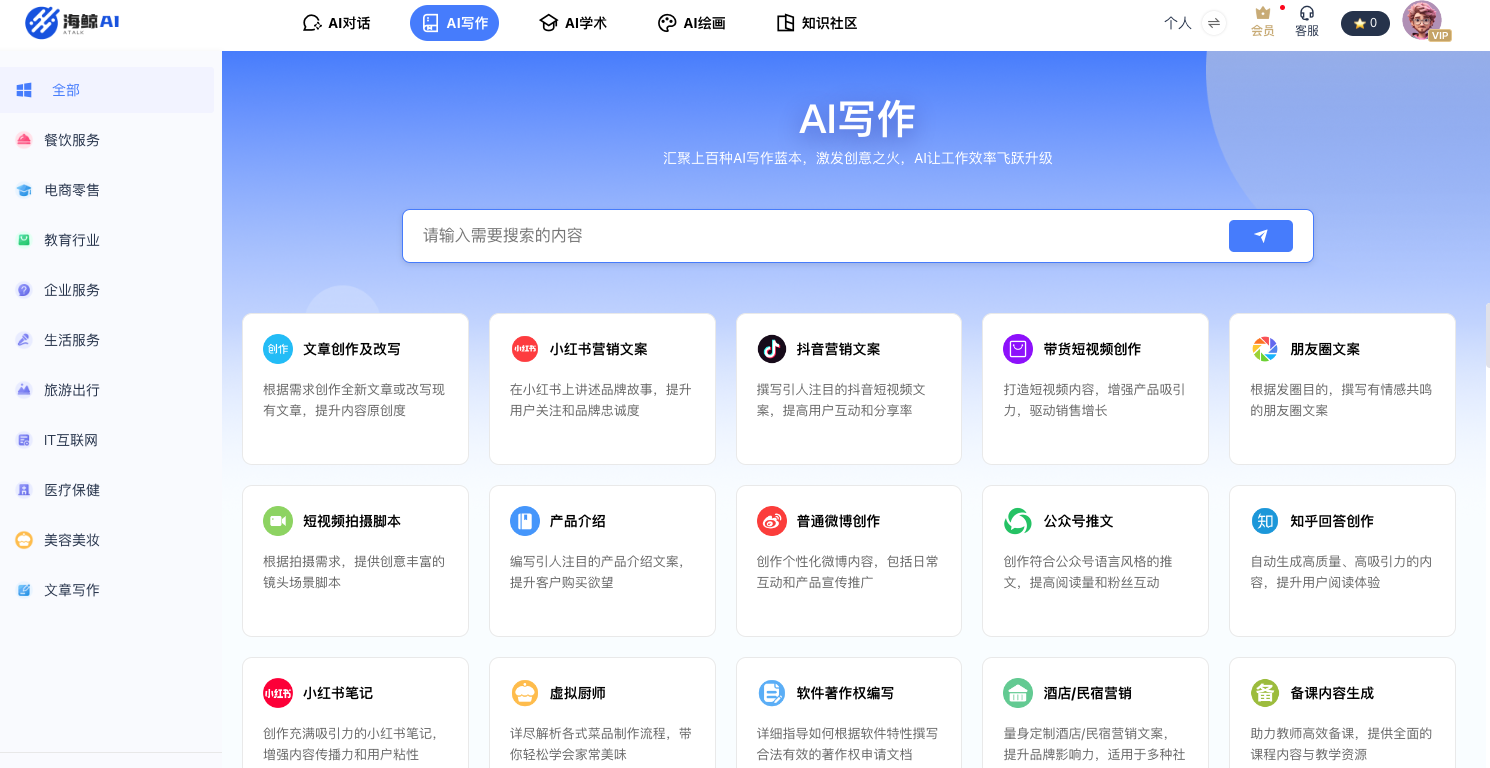Go to the 知识社区 tab
1490x768 pixels.
point(816,23)
